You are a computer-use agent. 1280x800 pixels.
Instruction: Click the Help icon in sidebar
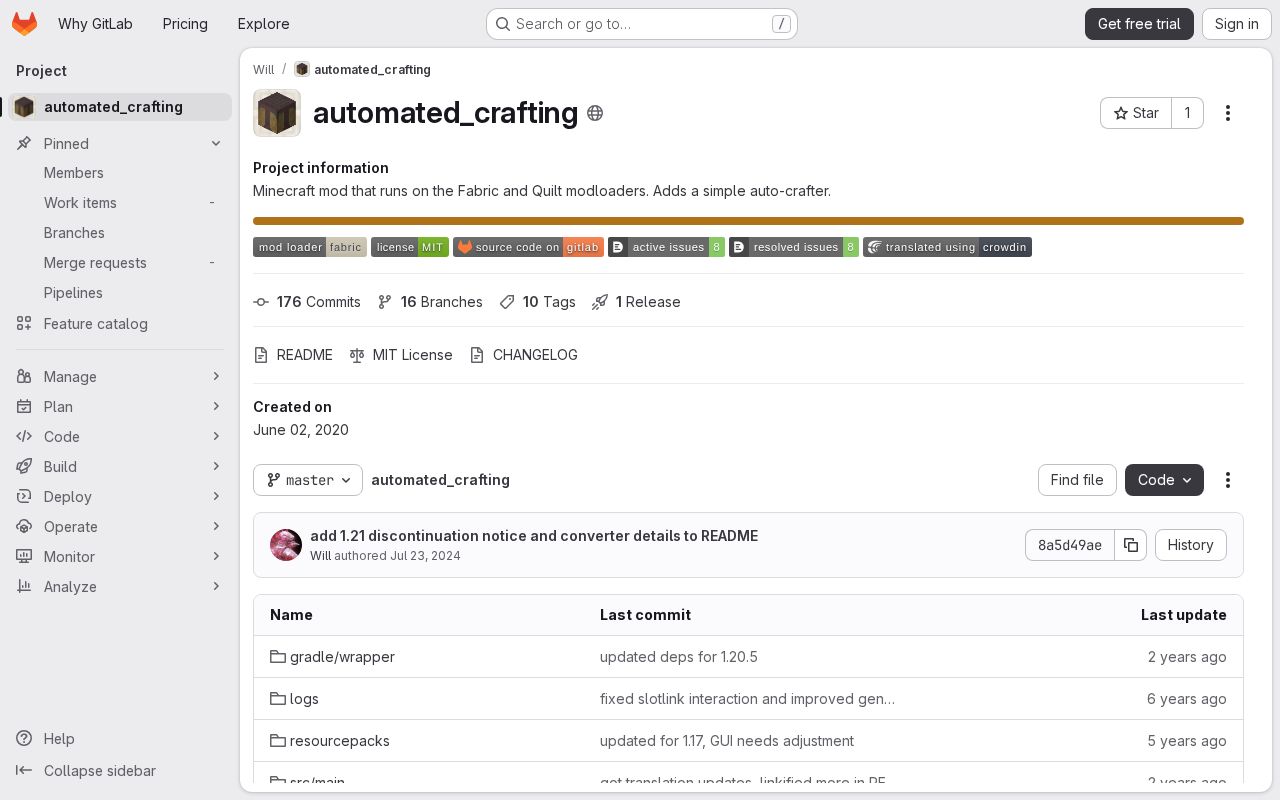pos(24,739)
